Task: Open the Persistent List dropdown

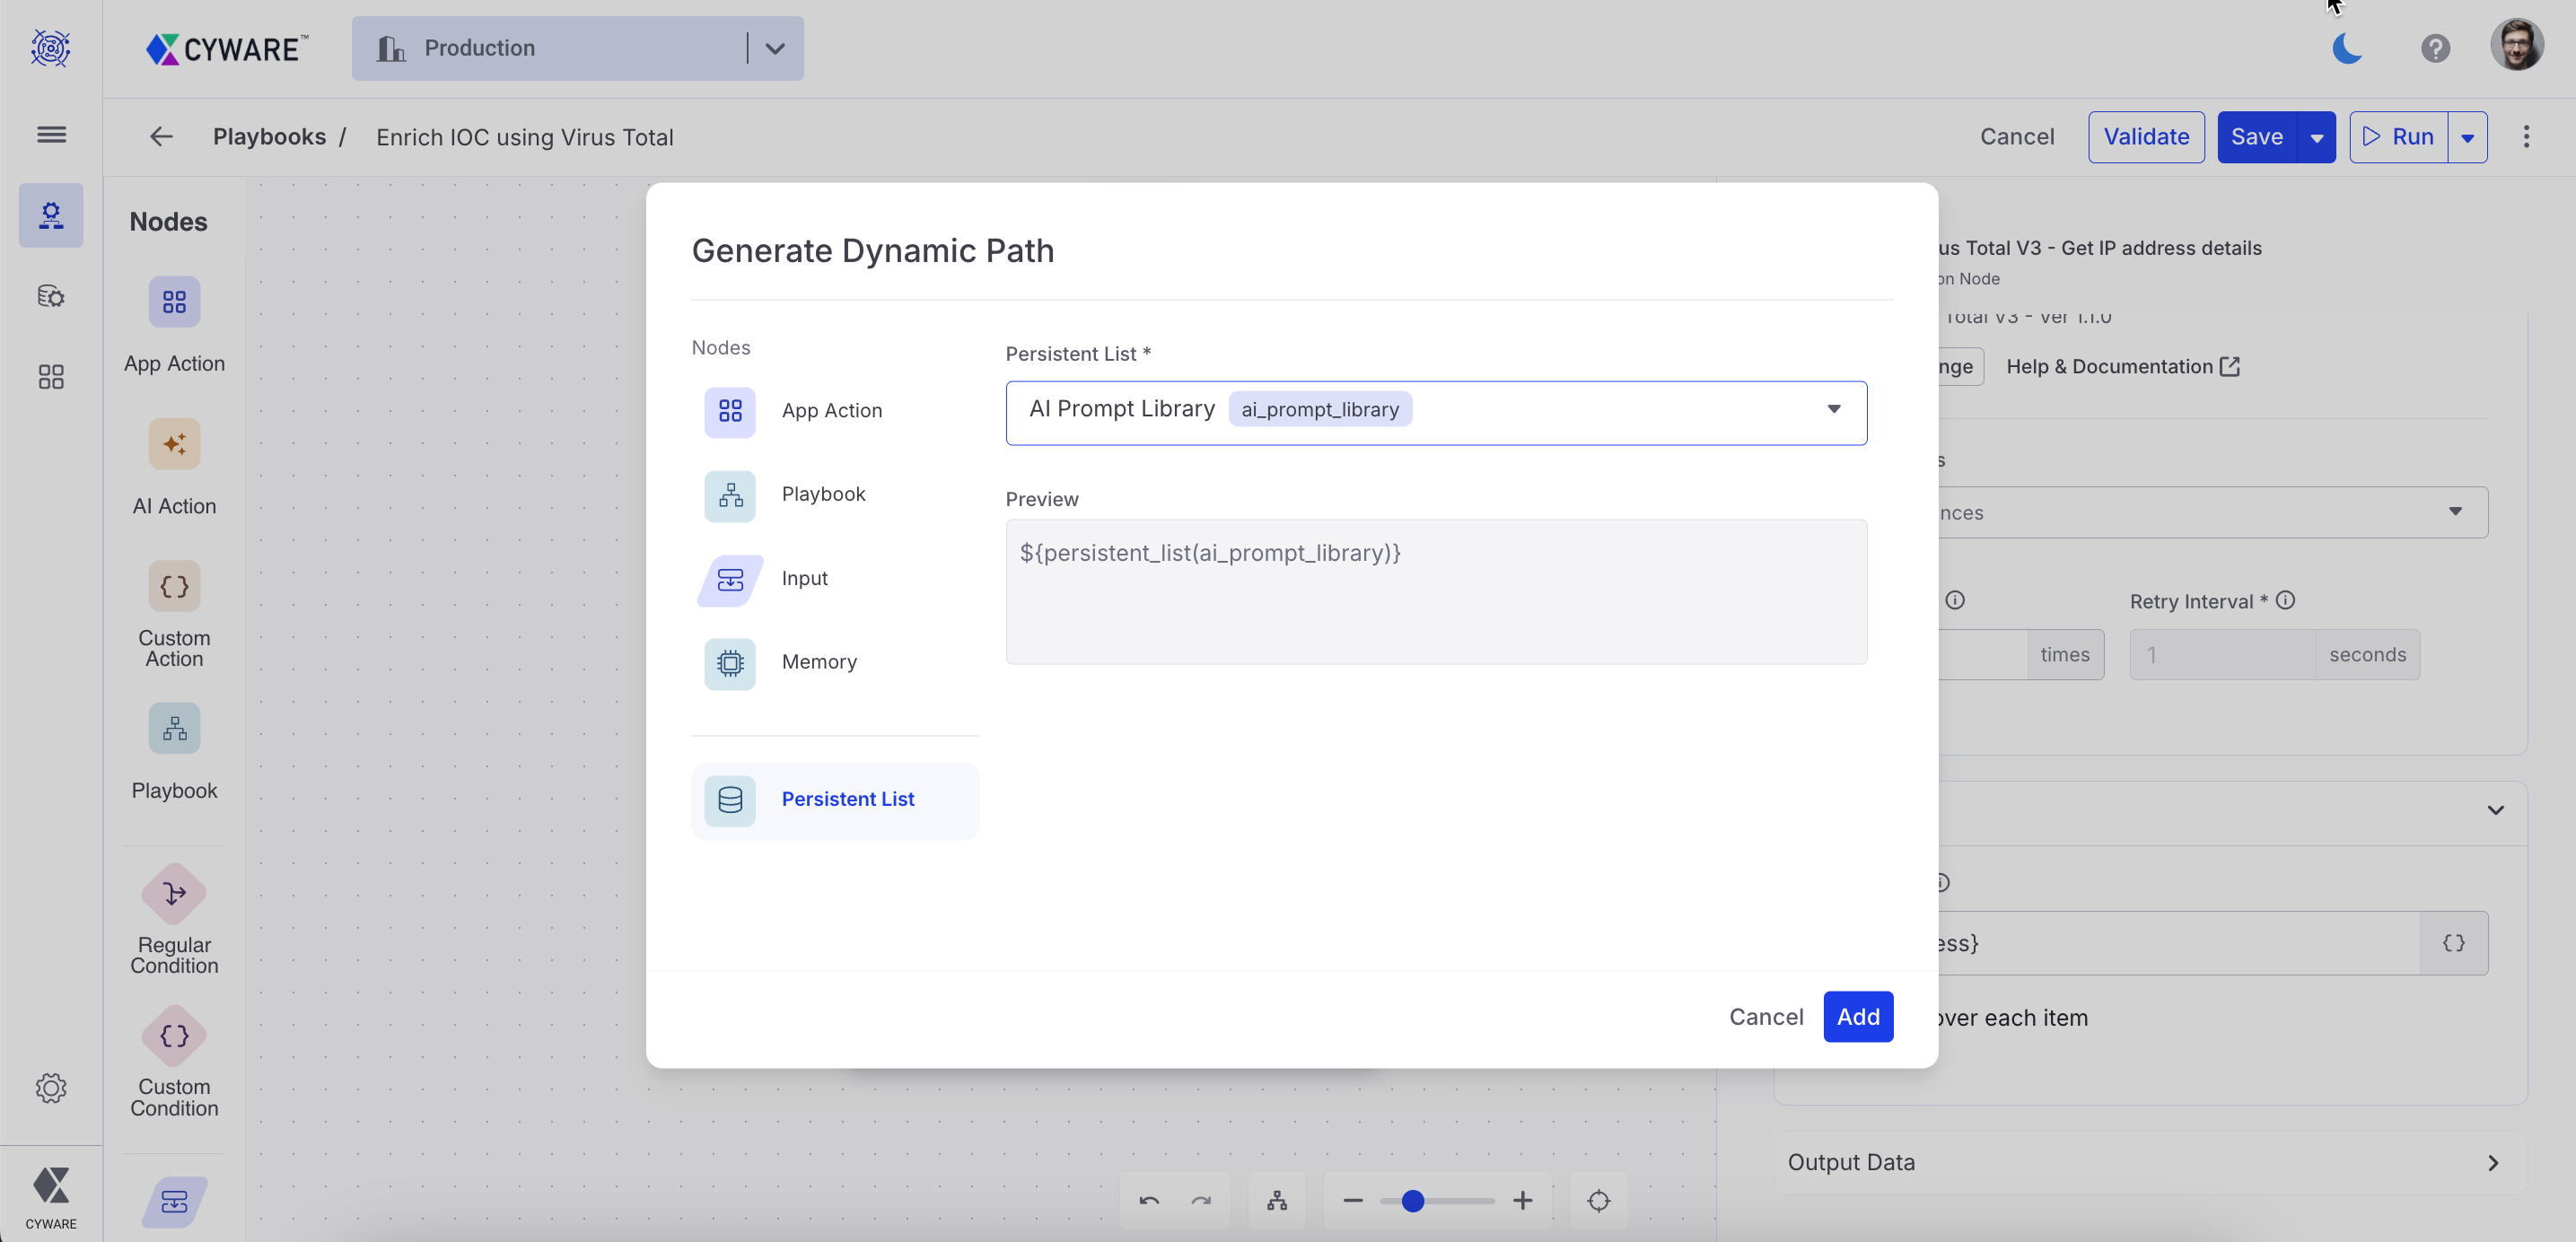Action: click(1833, 409)
